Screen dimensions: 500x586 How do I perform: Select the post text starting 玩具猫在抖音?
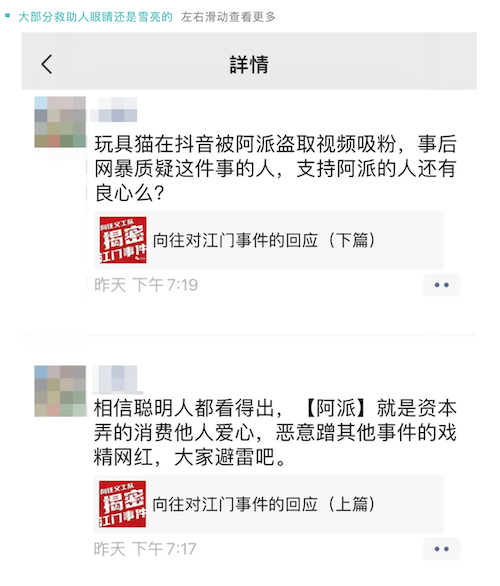tap(275, 169)
